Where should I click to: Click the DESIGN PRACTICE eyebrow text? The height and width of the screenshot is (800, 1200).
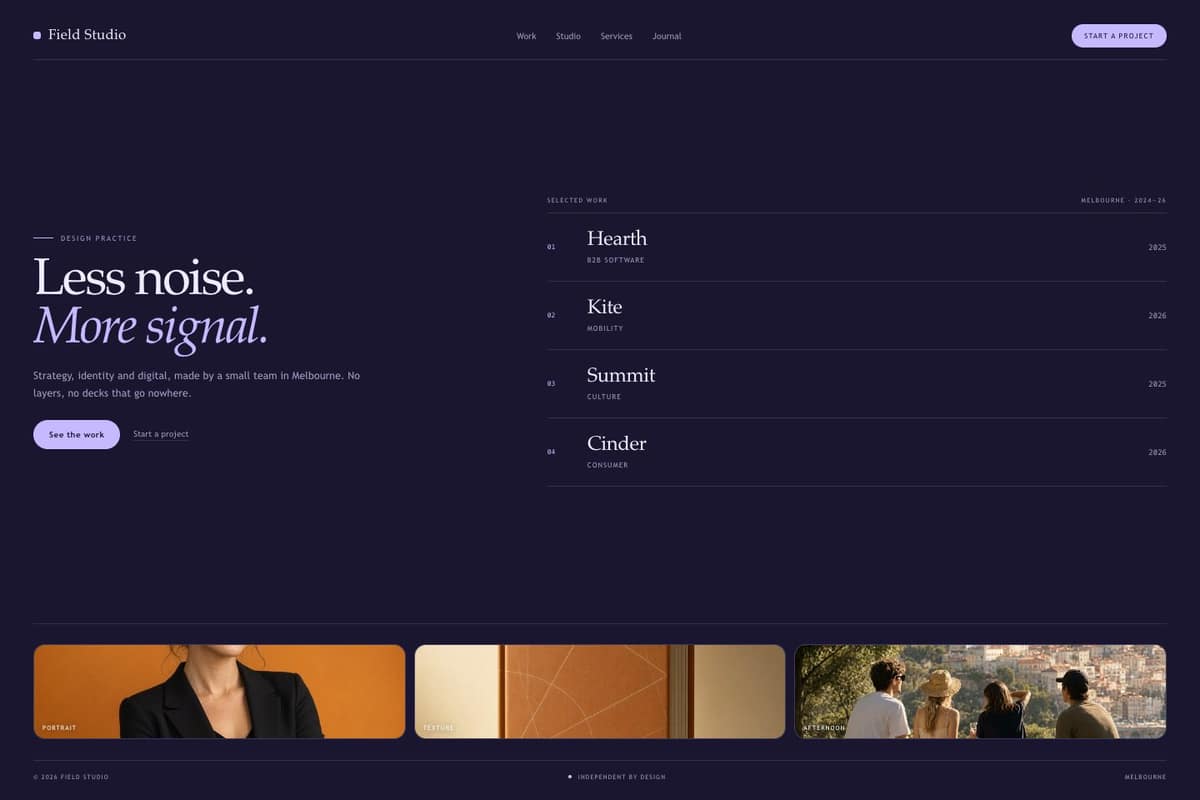point(99,238)
